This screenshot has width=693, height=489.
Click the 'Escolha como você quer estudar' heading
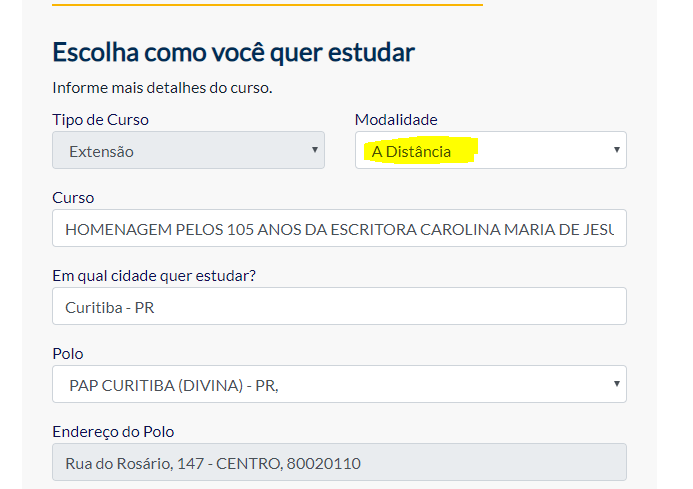pos(233,52)
